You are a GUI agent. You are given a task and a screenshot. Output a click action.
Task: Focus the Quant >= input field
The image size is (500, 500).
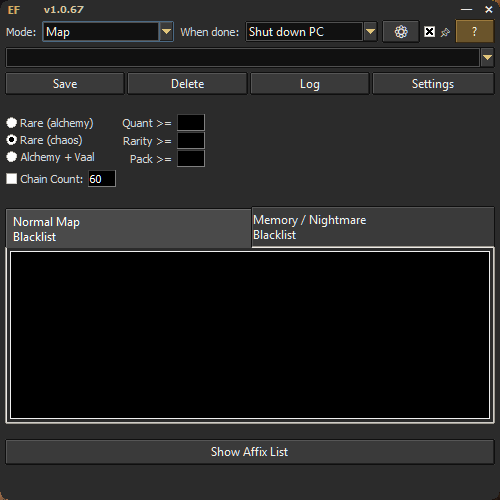[x=191, y=123]
